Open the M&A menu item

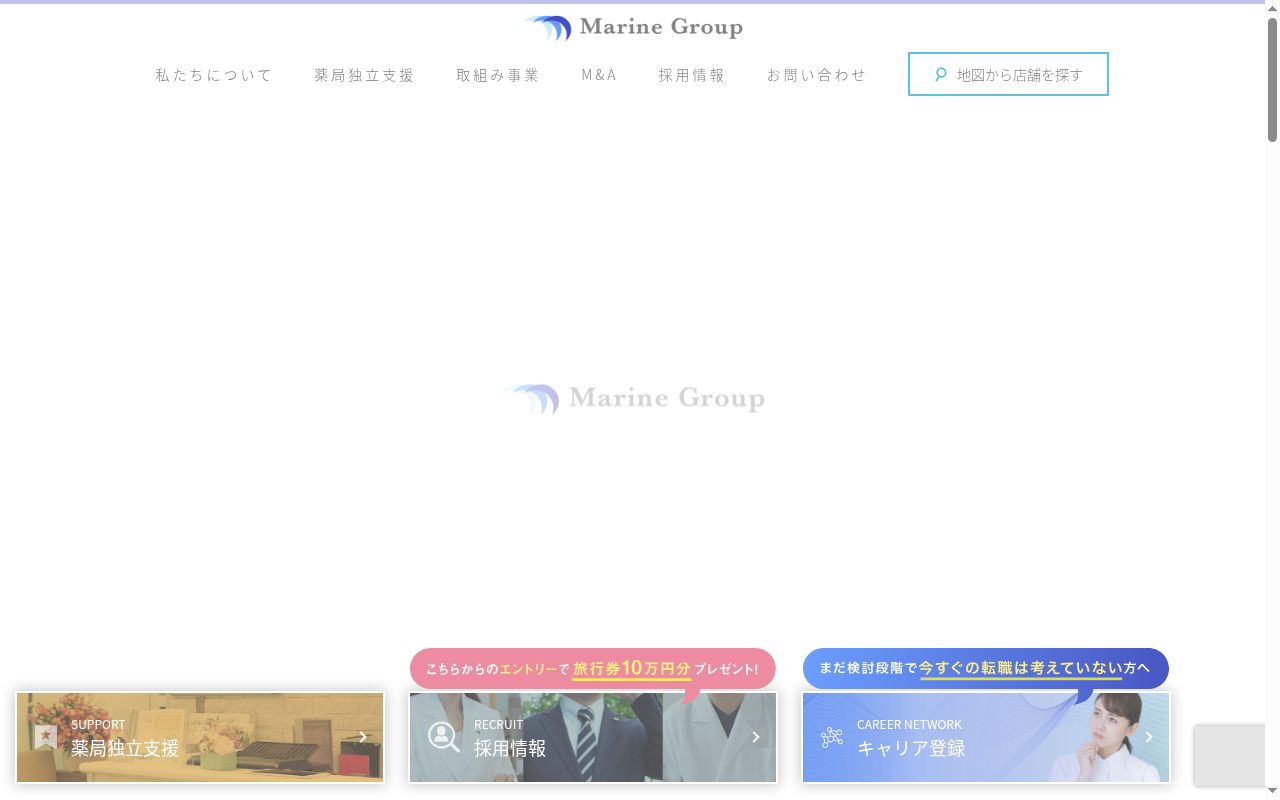coord(599,75)
